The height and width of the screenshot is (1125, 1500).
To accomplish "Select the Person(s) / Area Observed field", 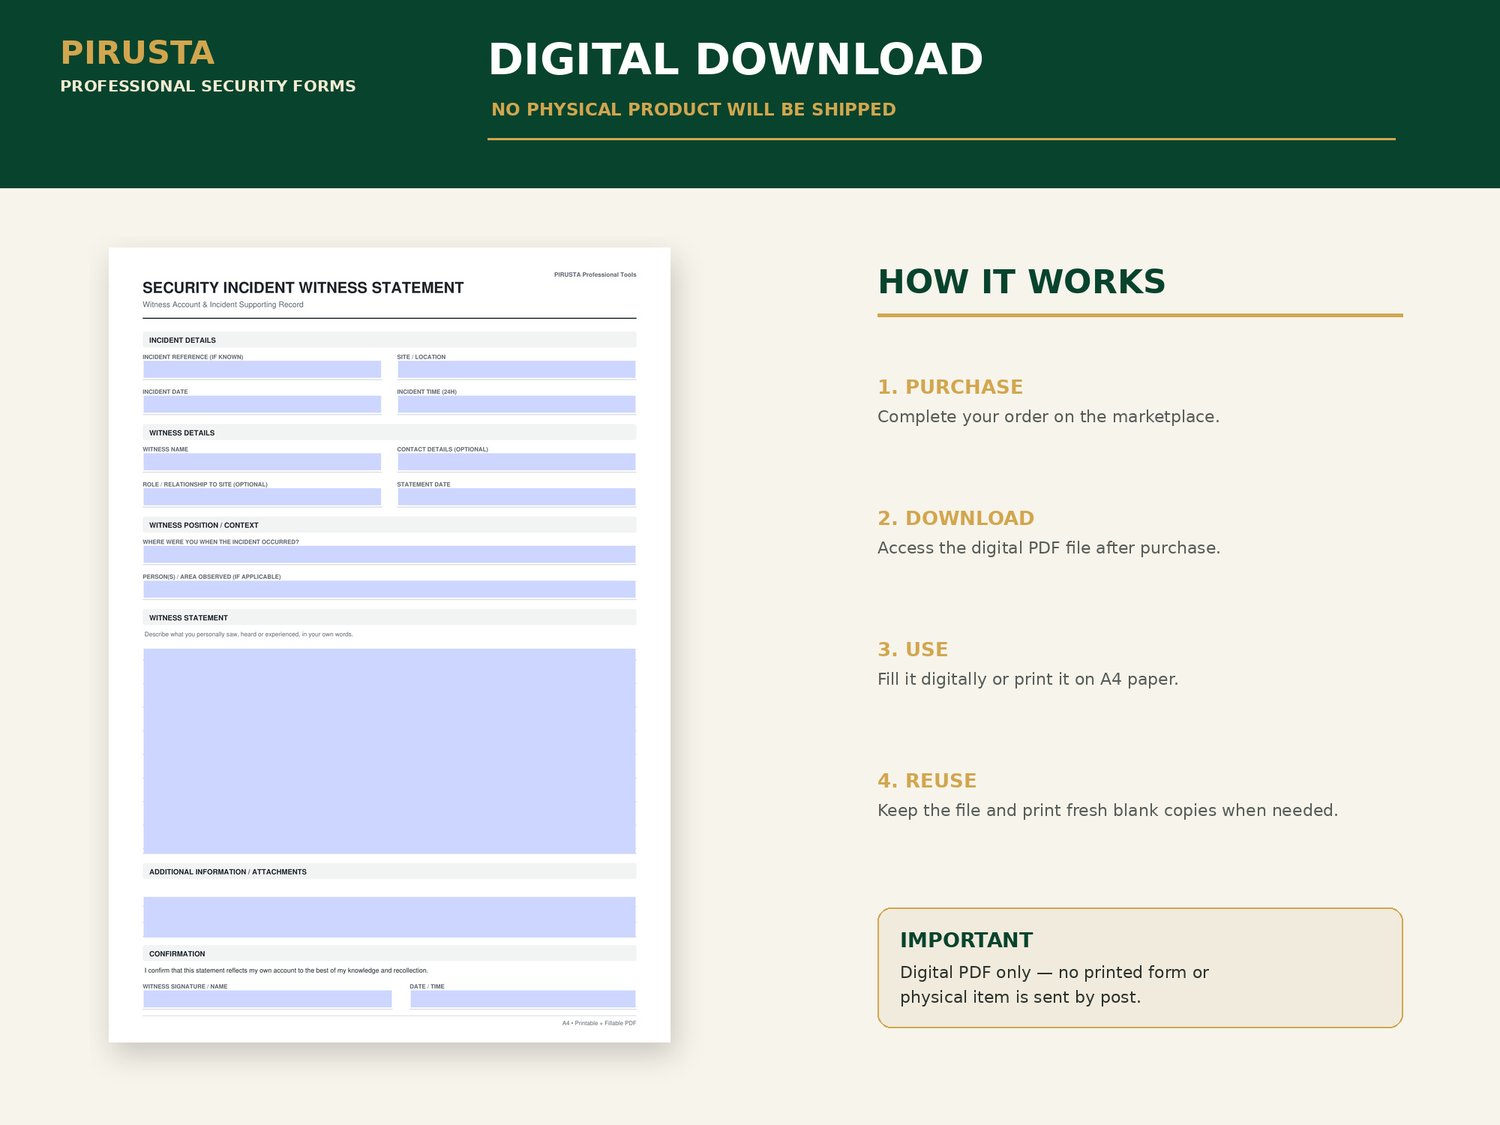I will pyautogui.click(x=389, y=589).
